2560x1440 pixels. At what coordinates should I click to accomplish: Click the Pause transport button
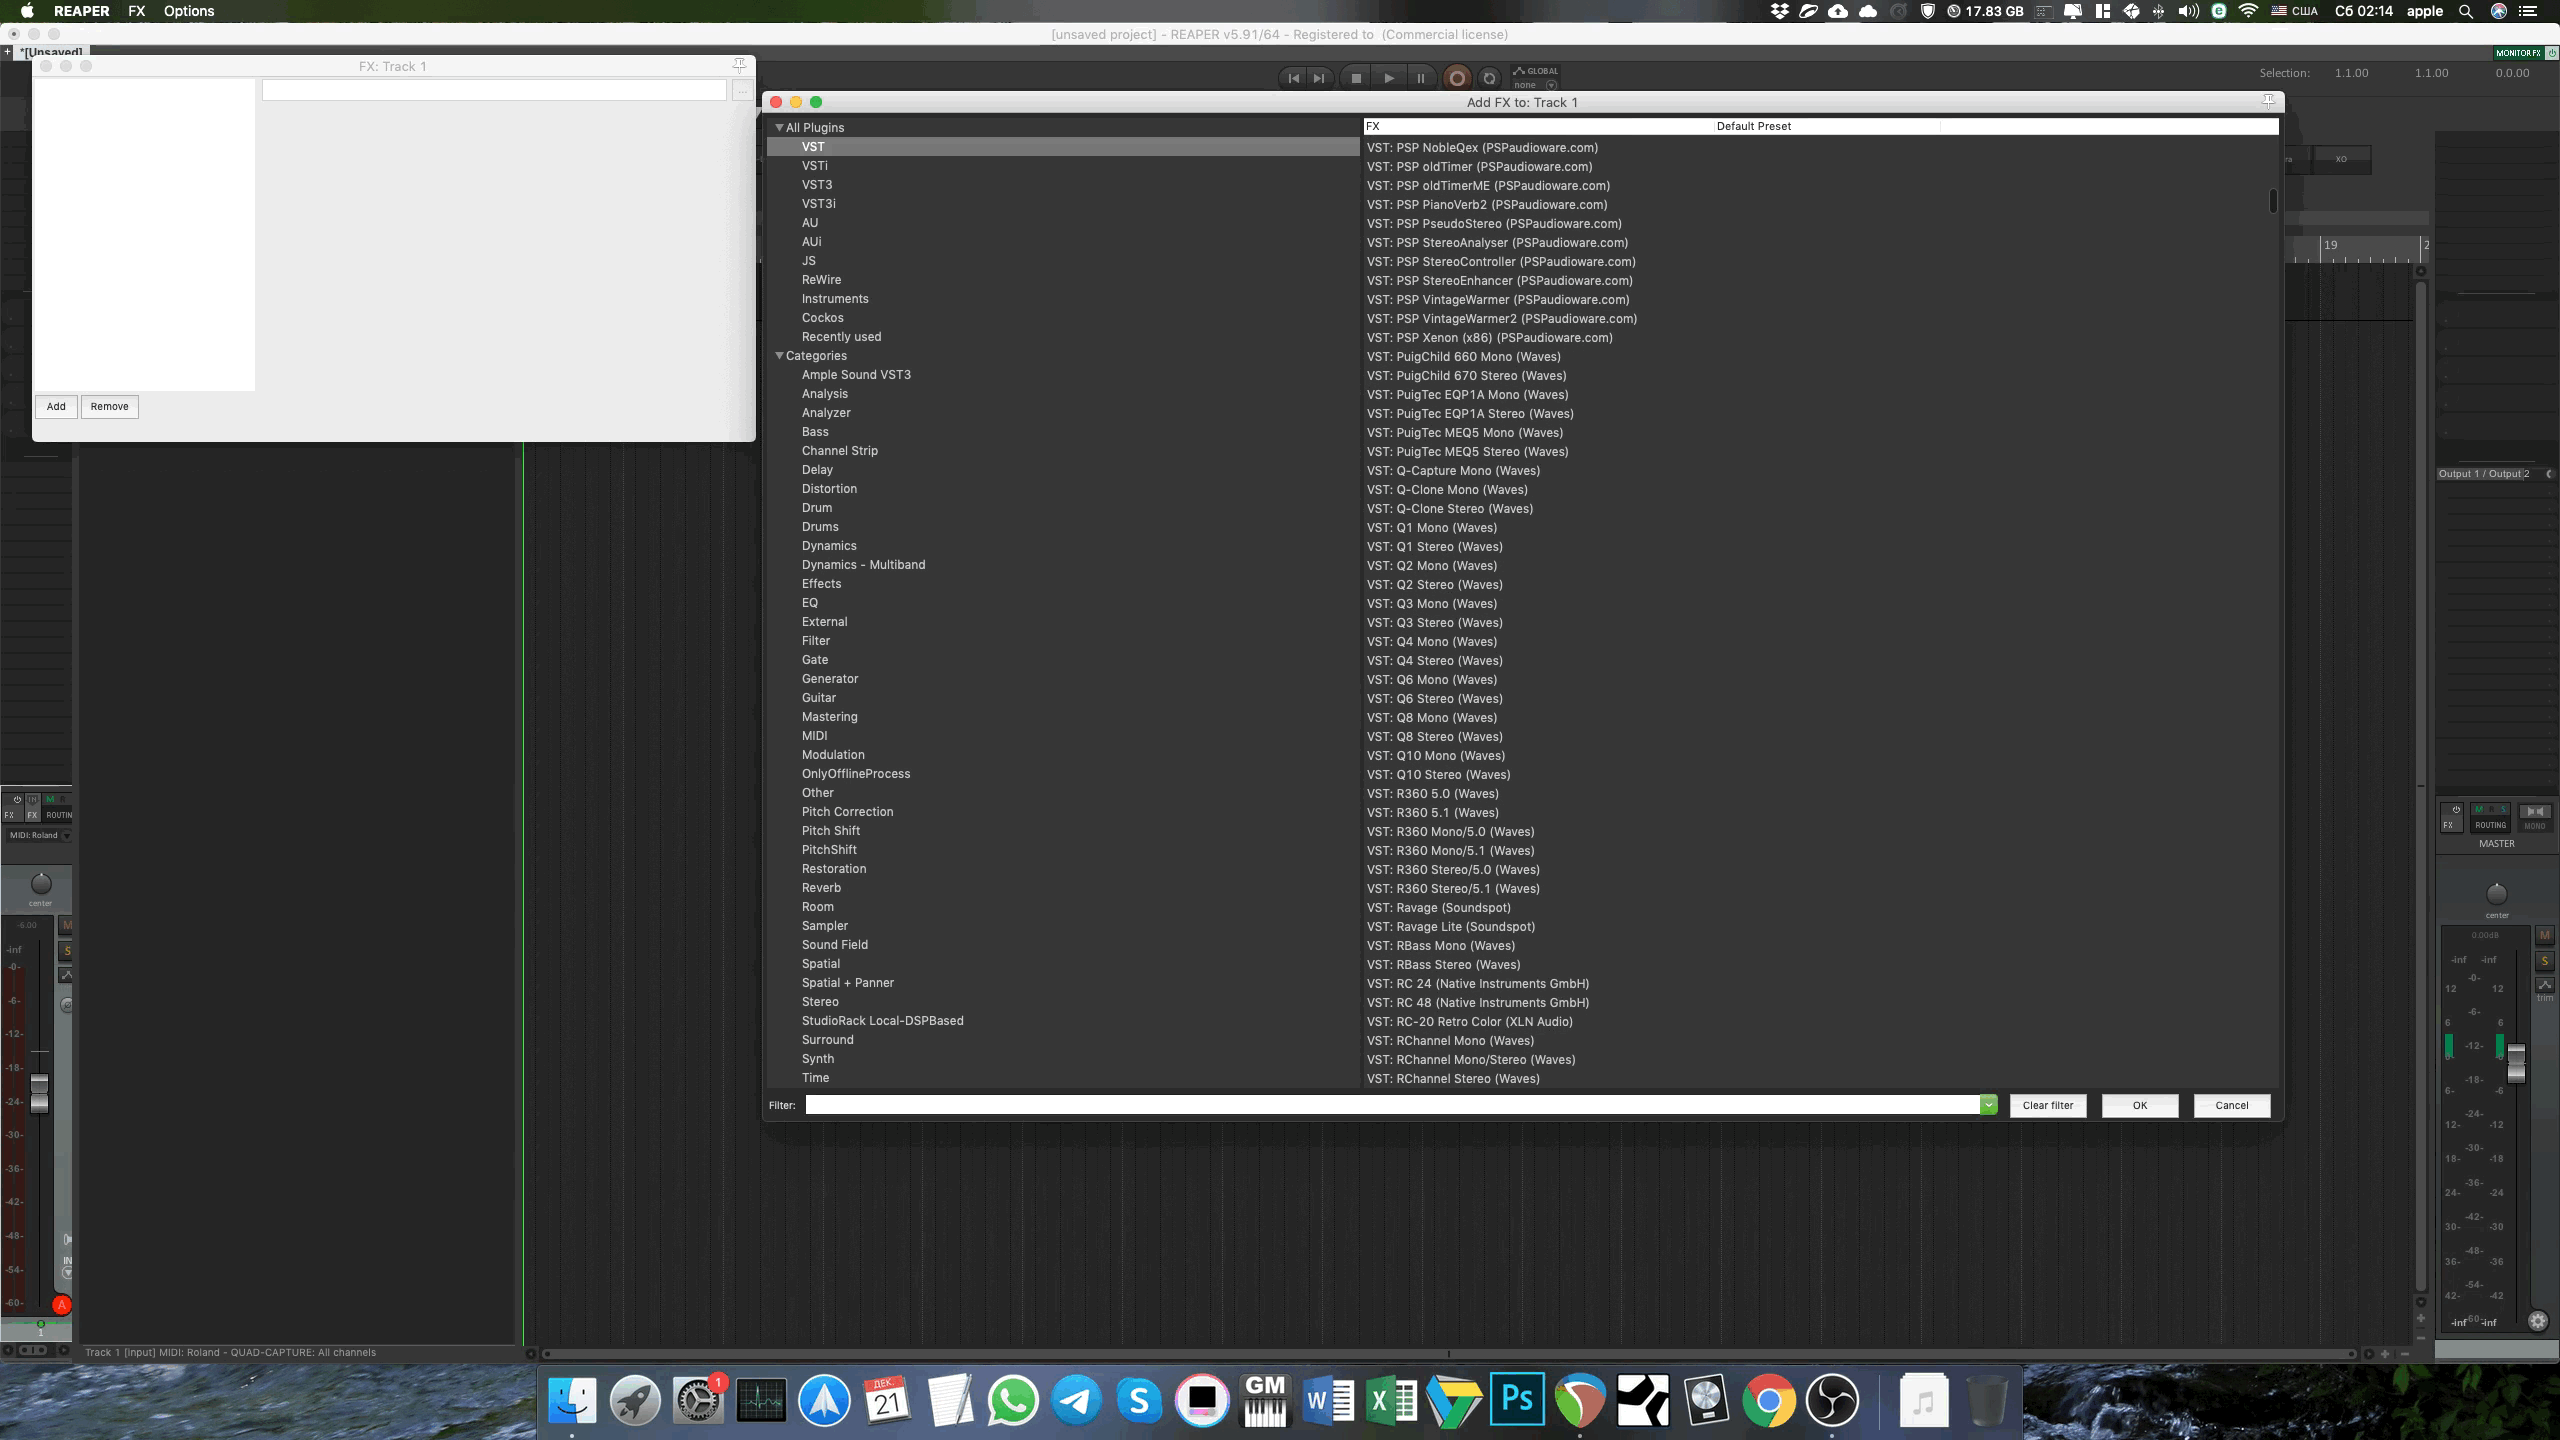coord(1420,78)
